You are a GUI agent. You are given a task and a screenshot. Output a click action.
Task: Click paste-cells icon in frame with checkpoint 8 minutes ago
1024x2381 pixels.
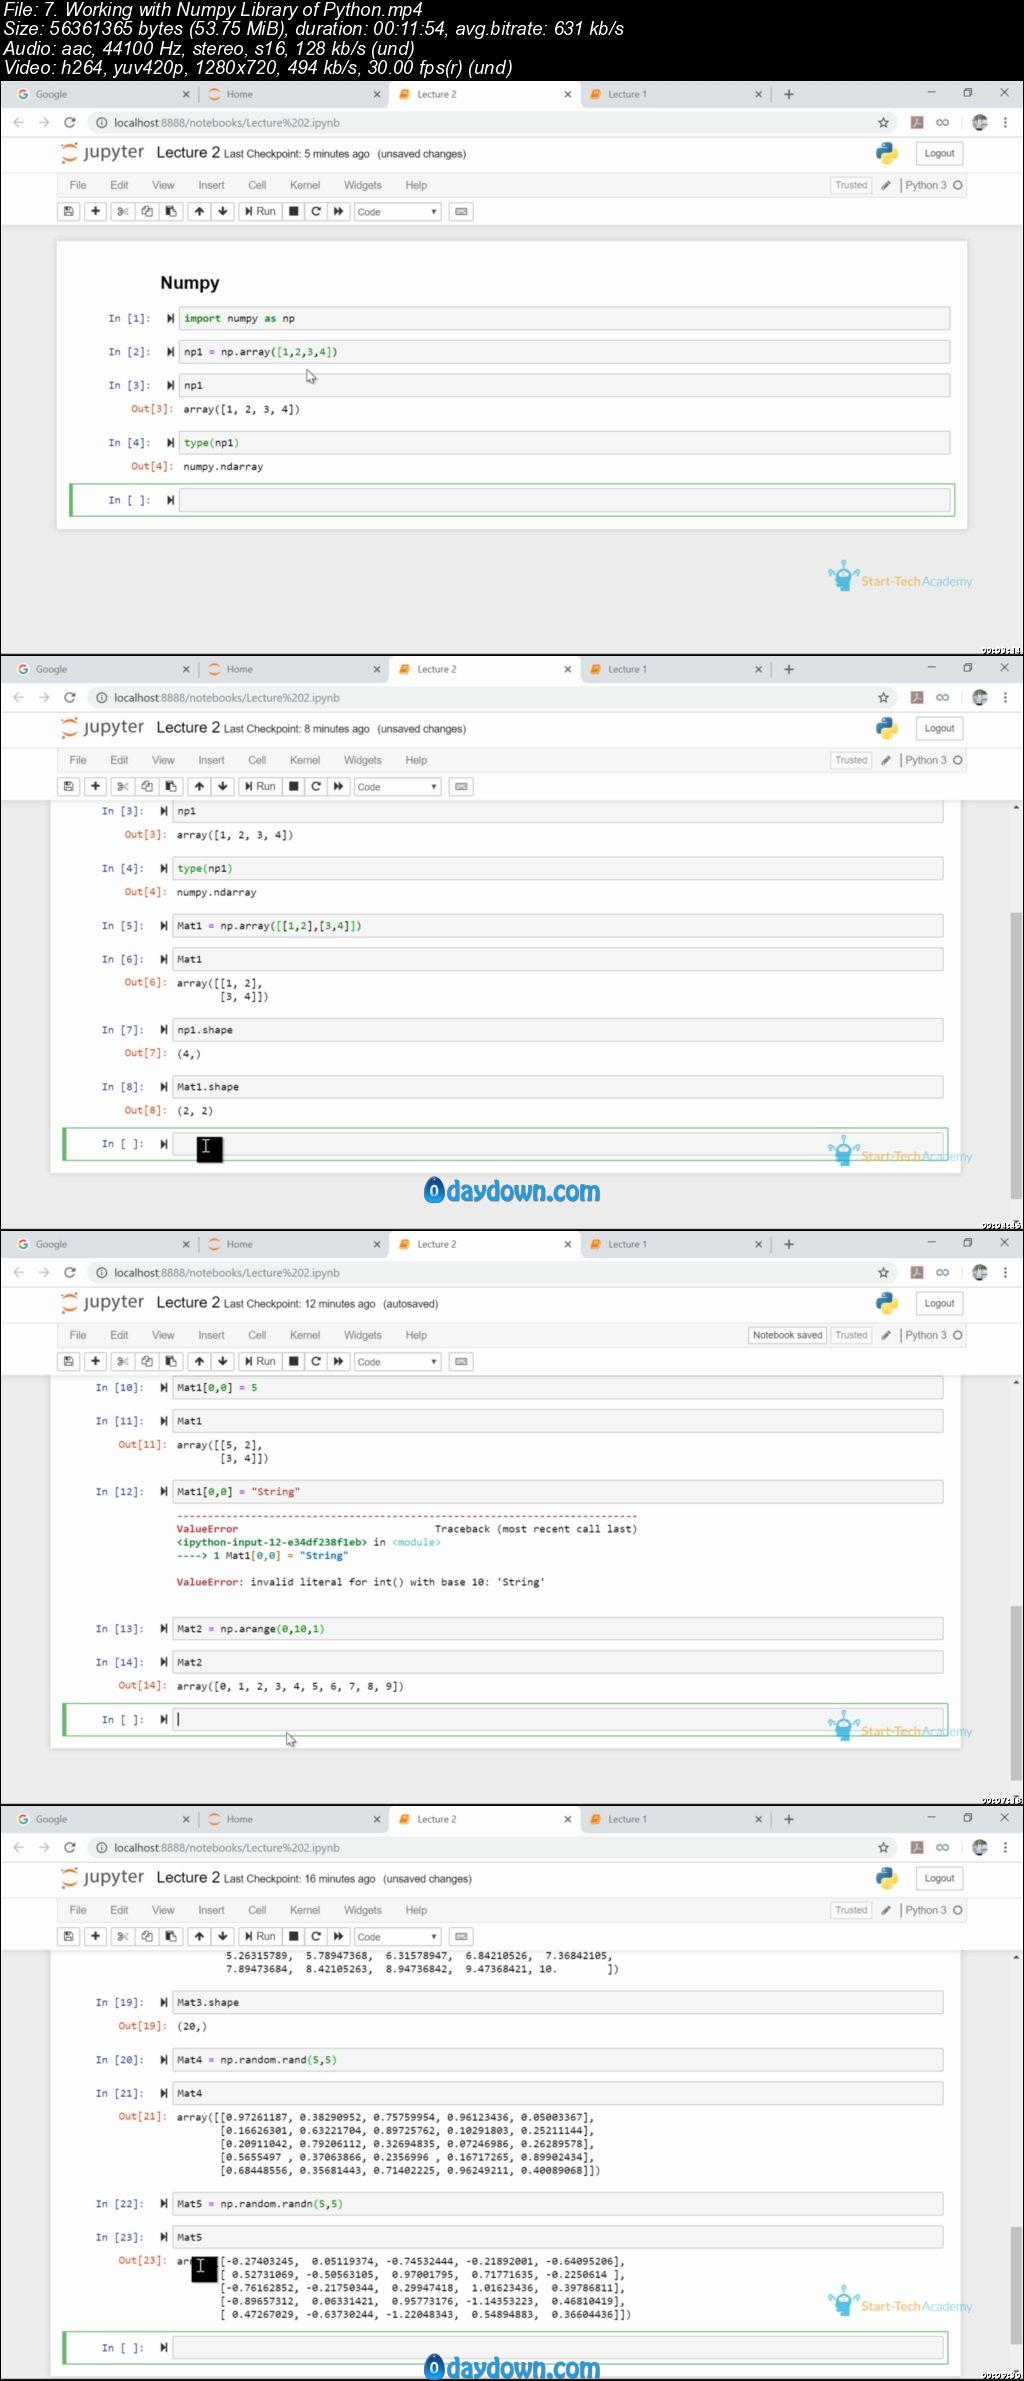pos(171,787)
